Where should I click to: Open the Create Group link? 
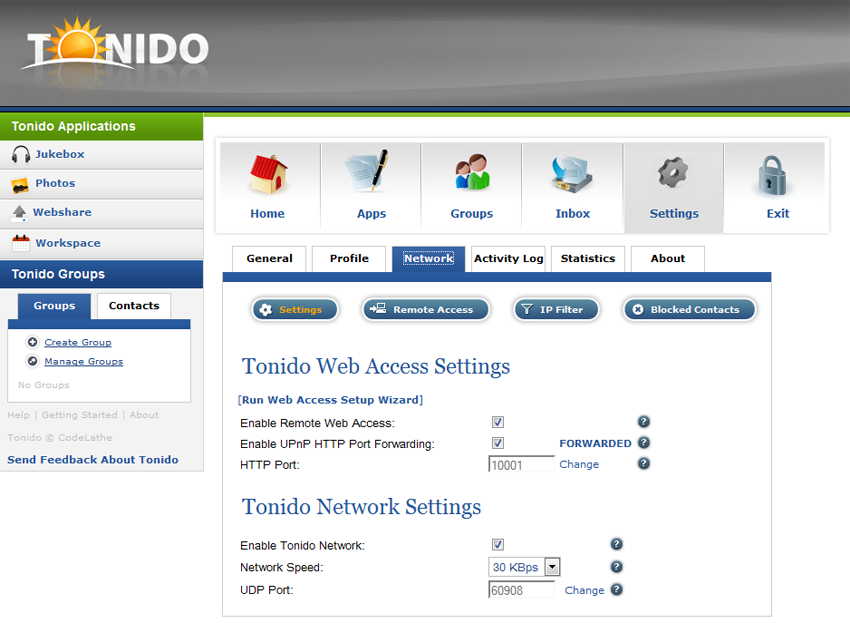pos(78,342)
